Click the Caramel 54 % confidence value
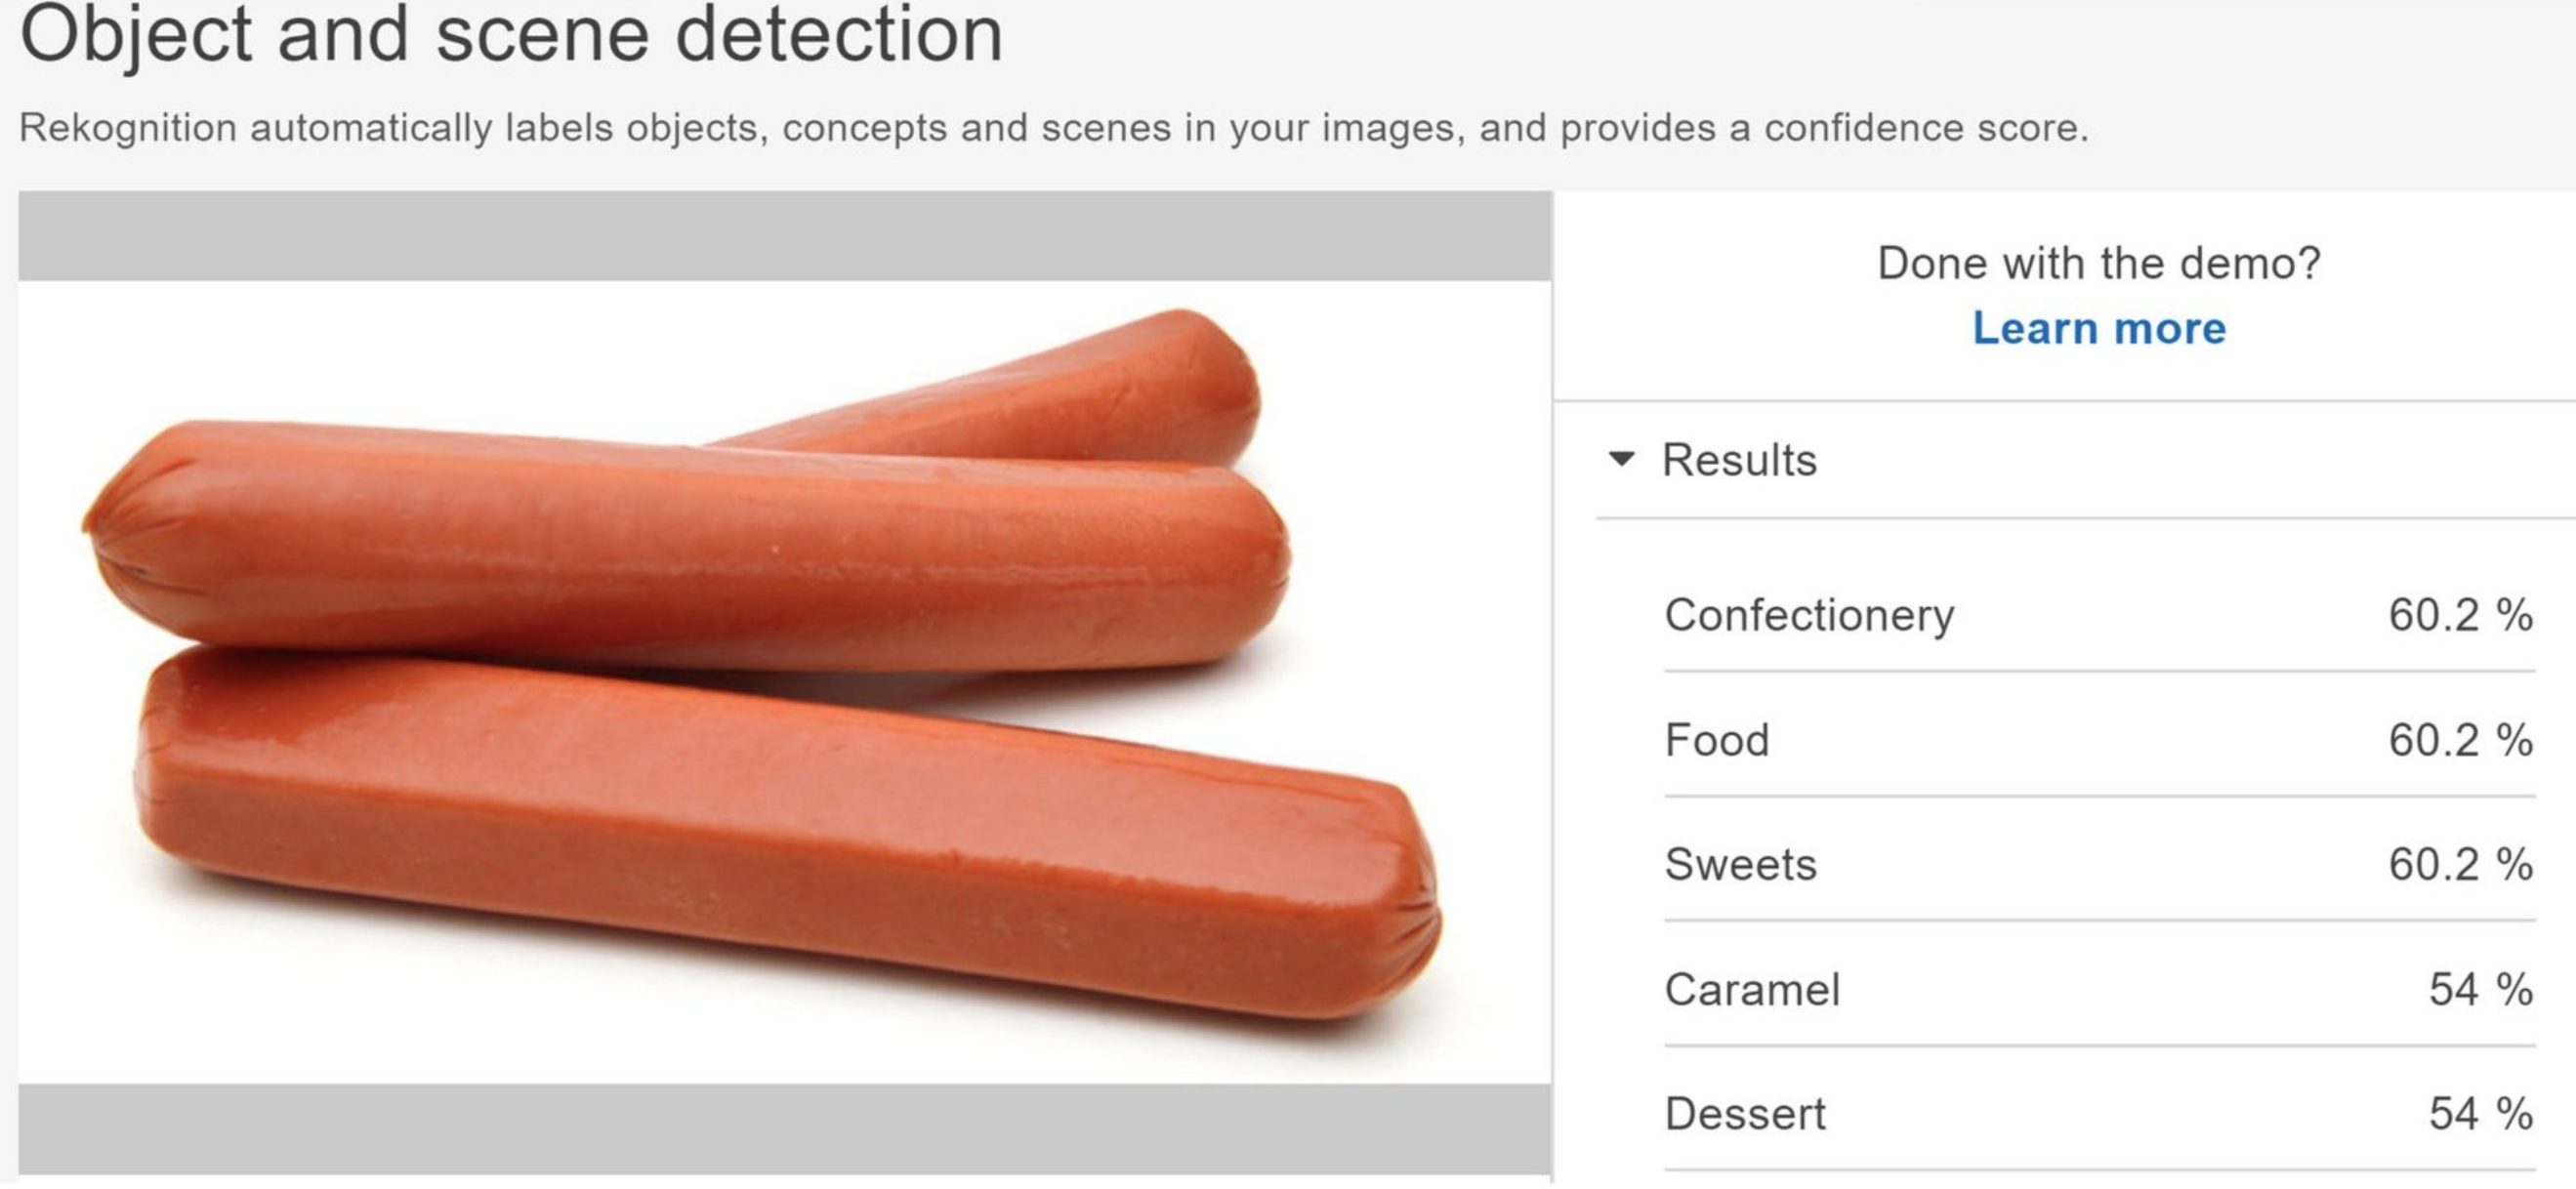 [x=2481, y=989]
